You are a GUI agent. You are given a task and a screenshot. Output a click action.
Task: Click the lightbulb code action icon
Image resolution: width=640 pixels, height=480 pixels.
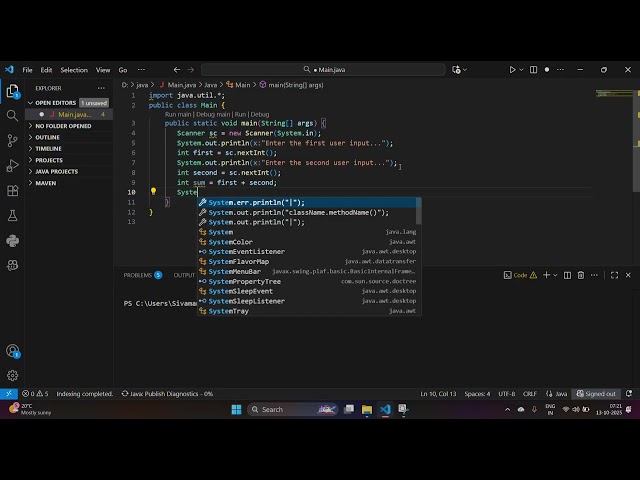click(x=153, y=191)
